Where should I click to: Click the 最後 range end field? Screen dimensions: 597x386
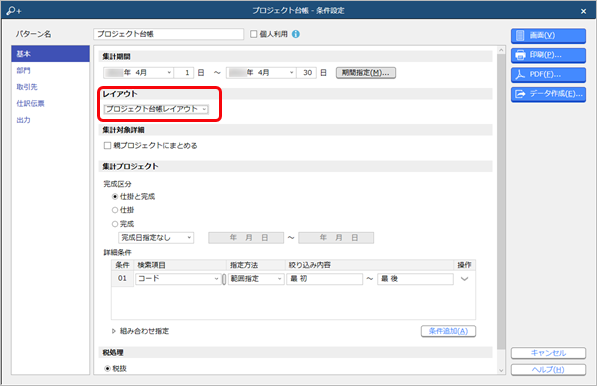click(415, 279)
